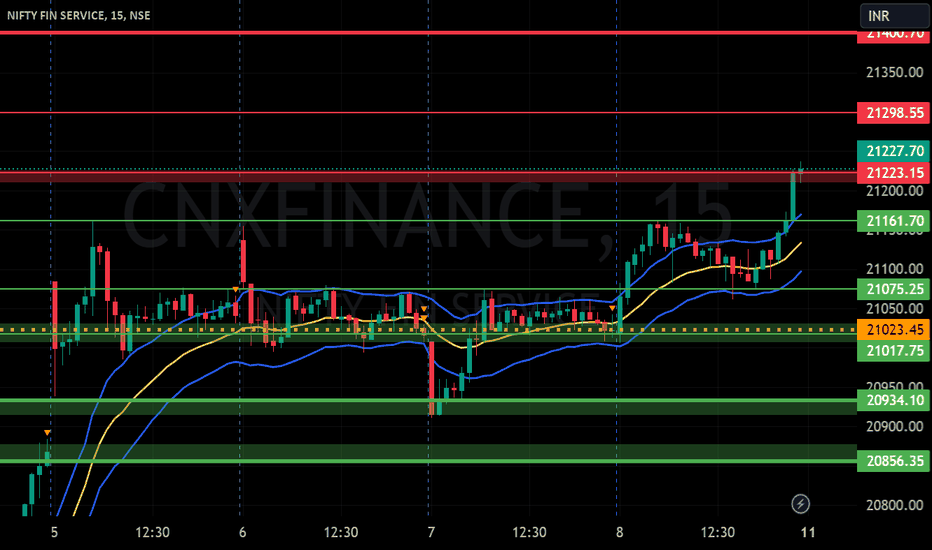932x550 pixels.
Task: Click date label 7 on time axis
Action: (431, 532)
